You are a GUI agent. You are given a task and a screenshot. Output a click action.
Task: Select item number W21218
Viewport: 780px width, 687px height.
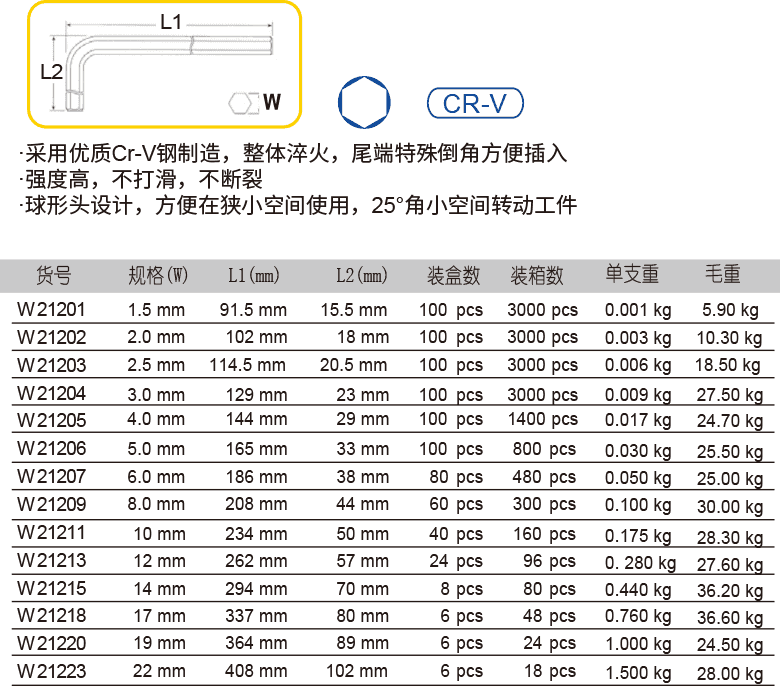(51, 615)
